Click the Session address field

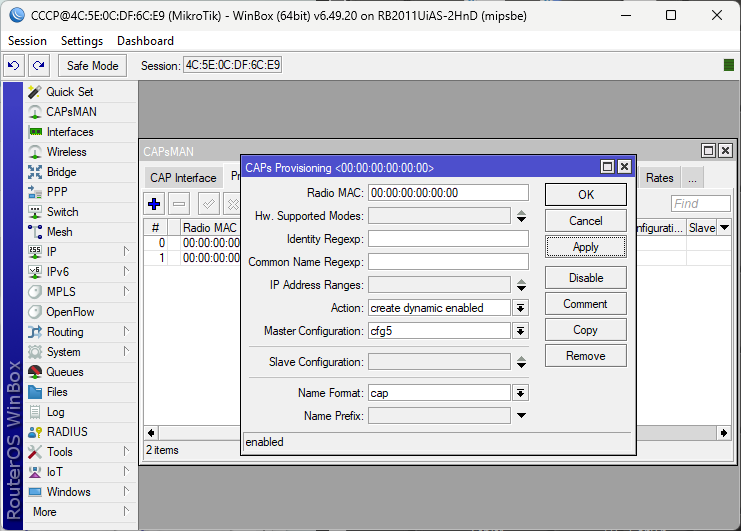[233, 65]
